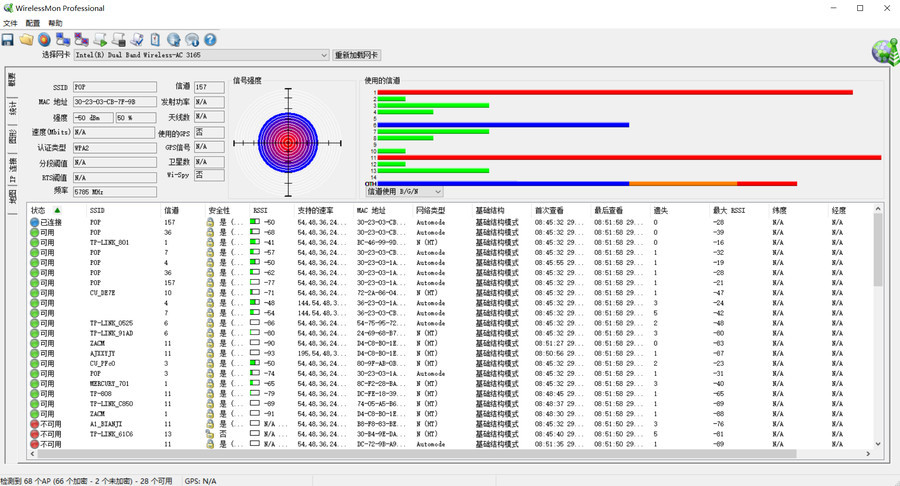The height and width of the screenshot is (486, 900).
Task: Click the printer icon in toolbar
Action: tap(118, 40)
